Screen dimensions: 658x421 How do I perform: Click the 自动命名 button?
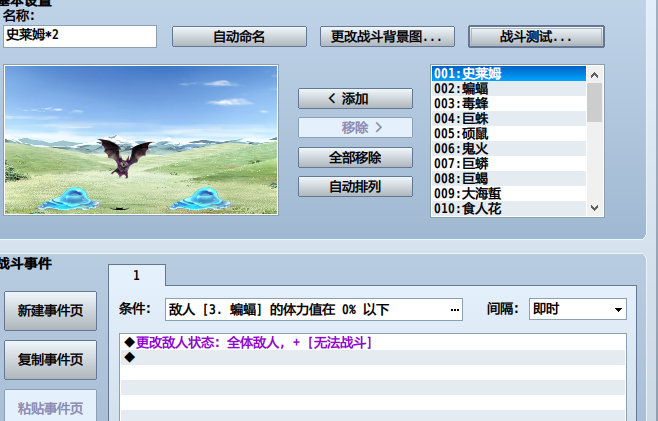[x=239, y=37]
